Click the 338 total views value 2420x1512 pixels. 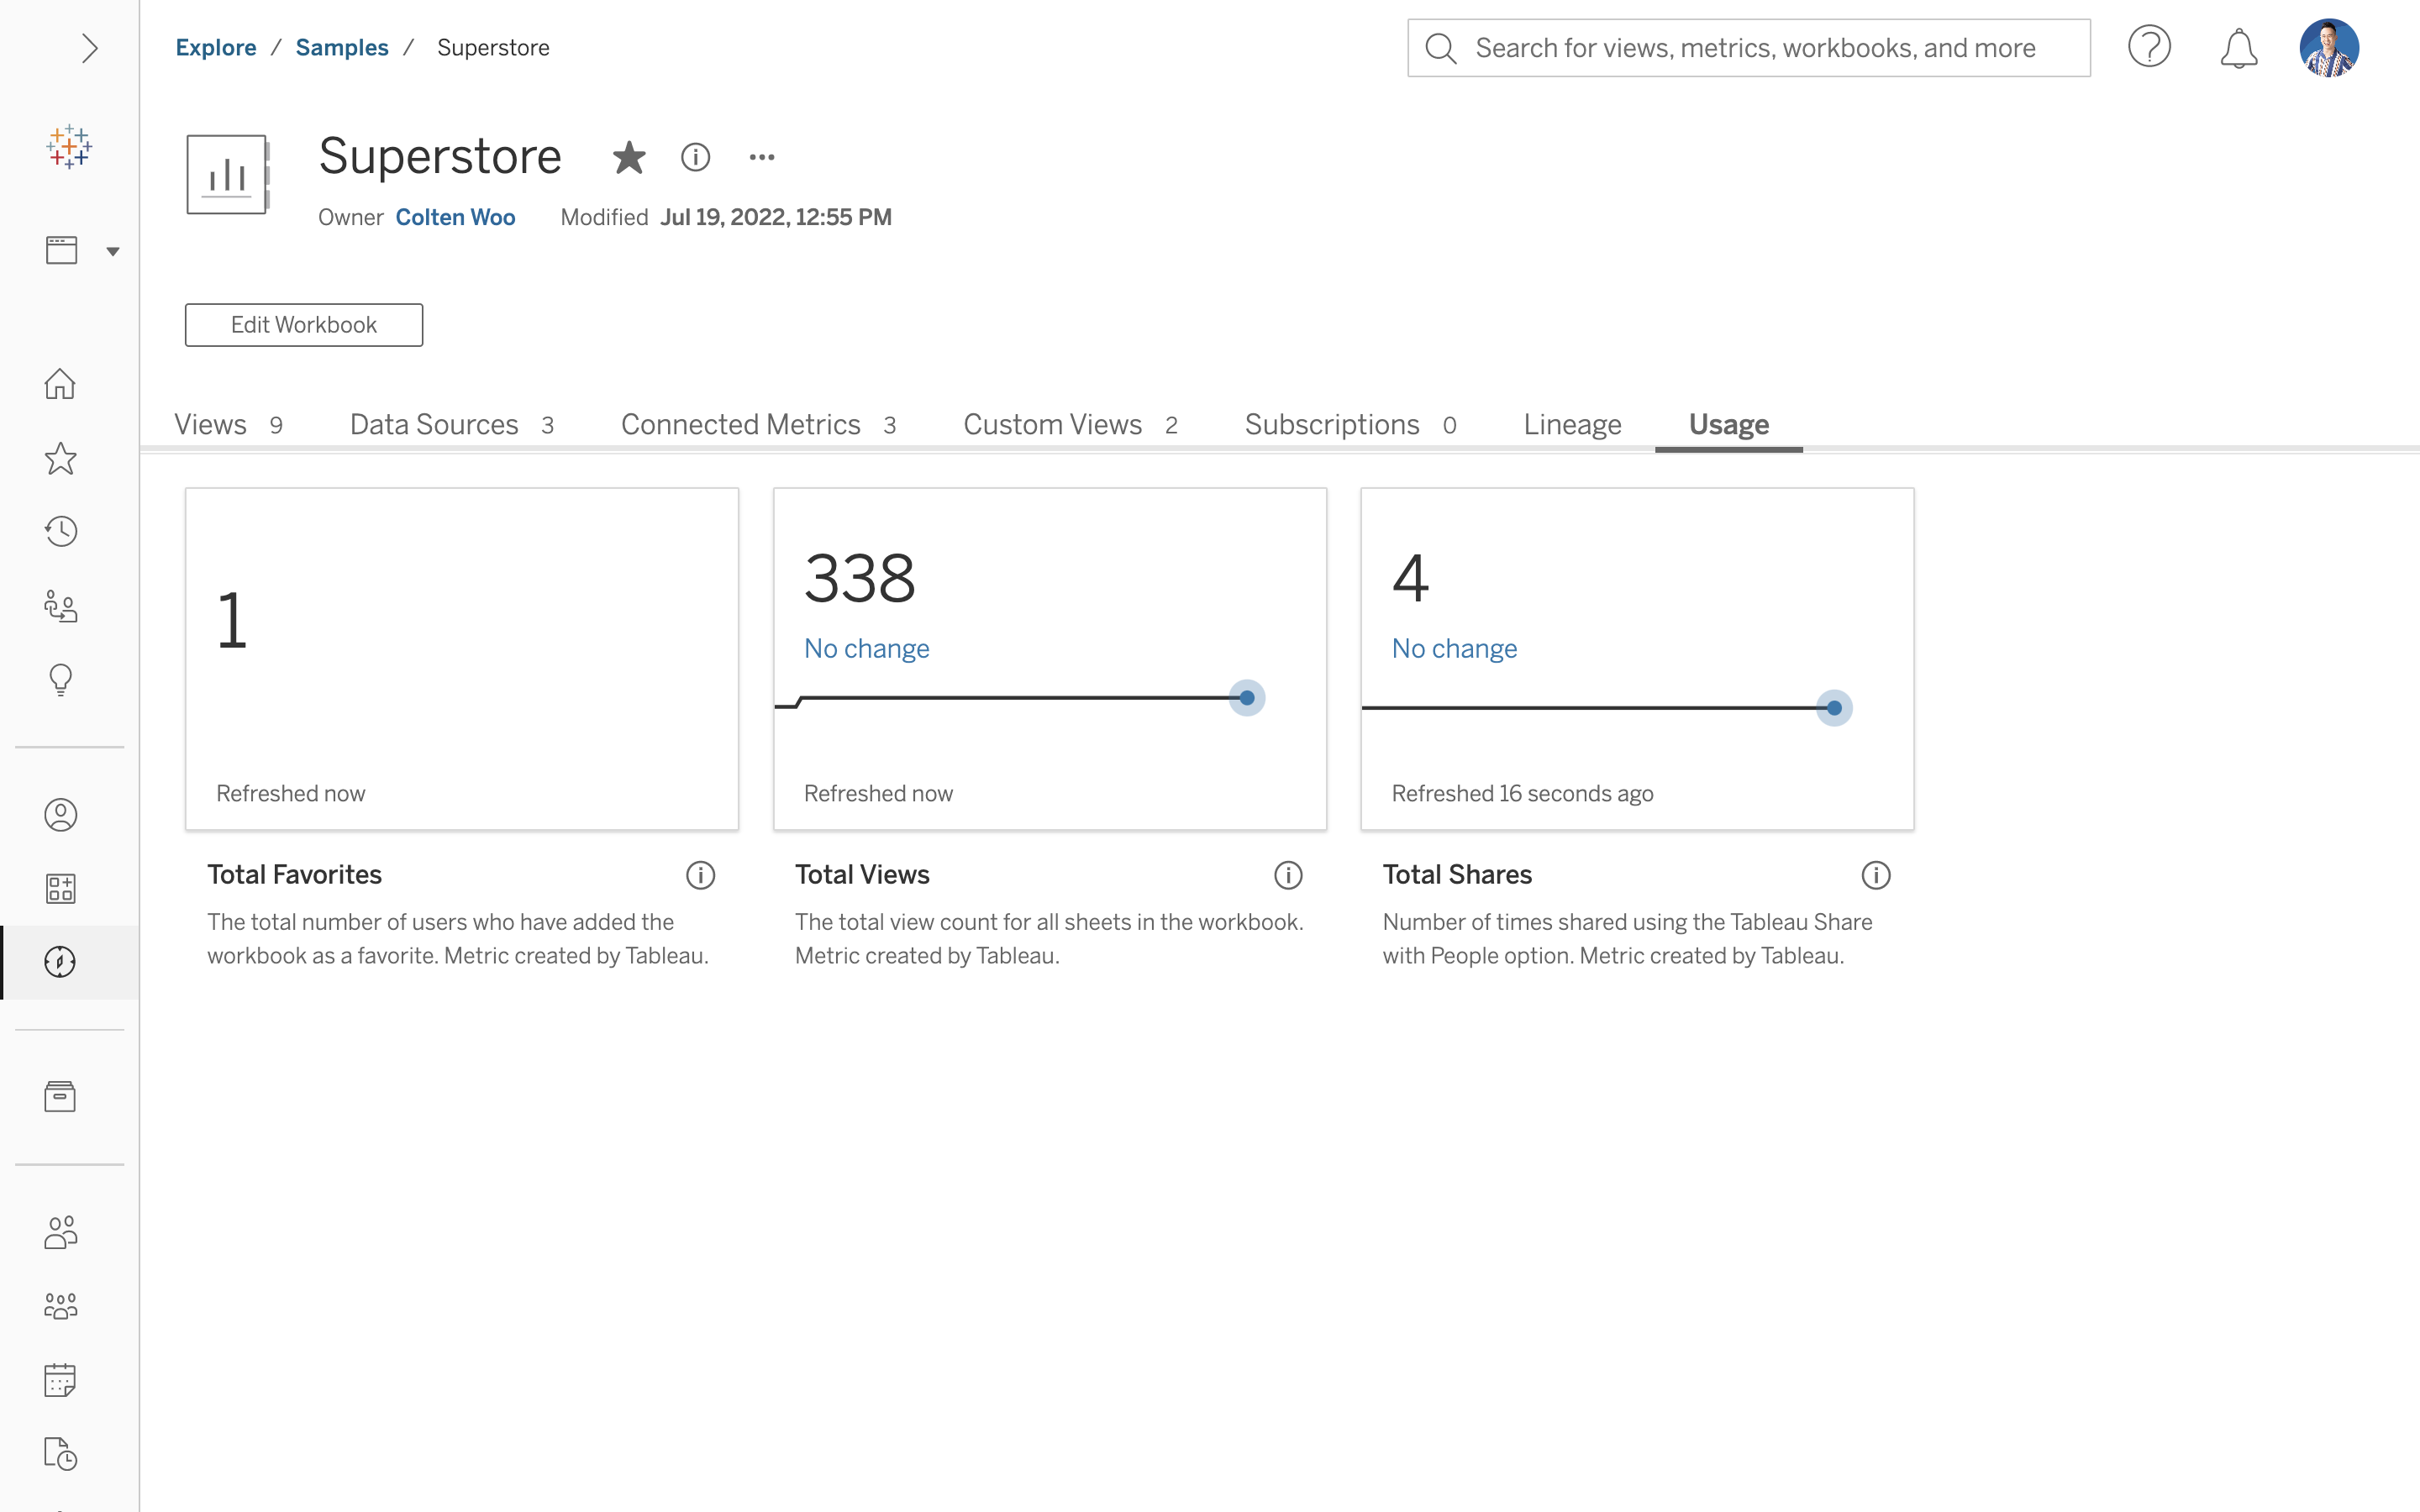pyautogui.click(x=860, y=579)
